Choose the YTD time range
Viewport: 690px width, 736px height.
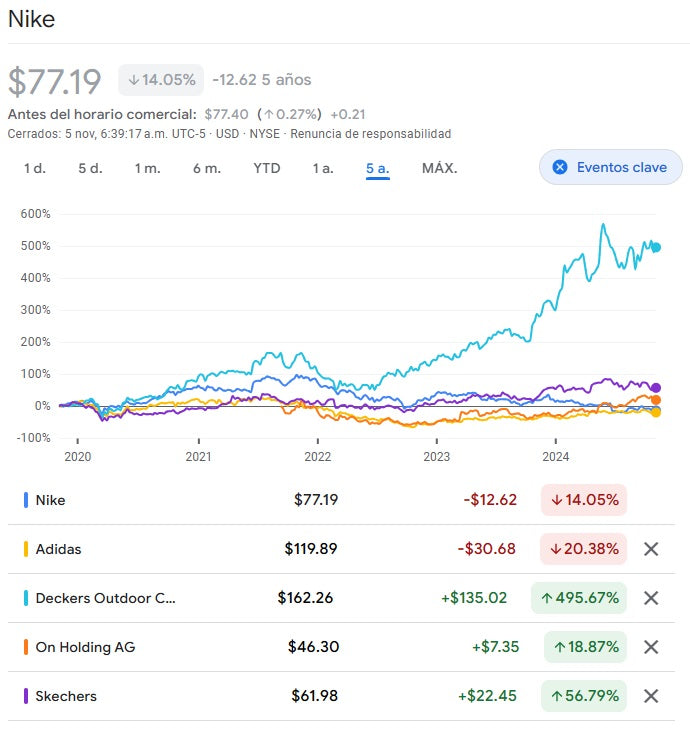point(267,168)
